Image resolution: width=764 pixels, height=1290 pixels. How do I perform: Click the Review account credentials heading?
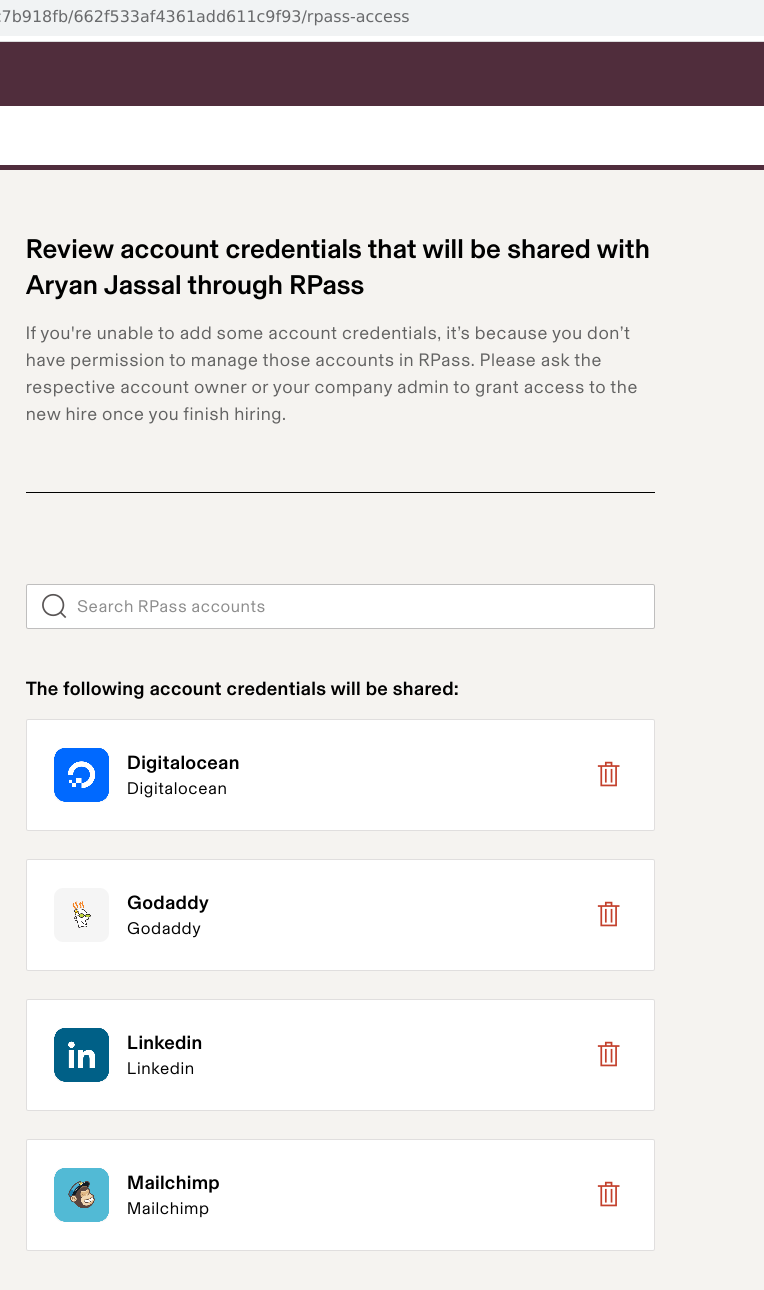[x=338, y=267]
